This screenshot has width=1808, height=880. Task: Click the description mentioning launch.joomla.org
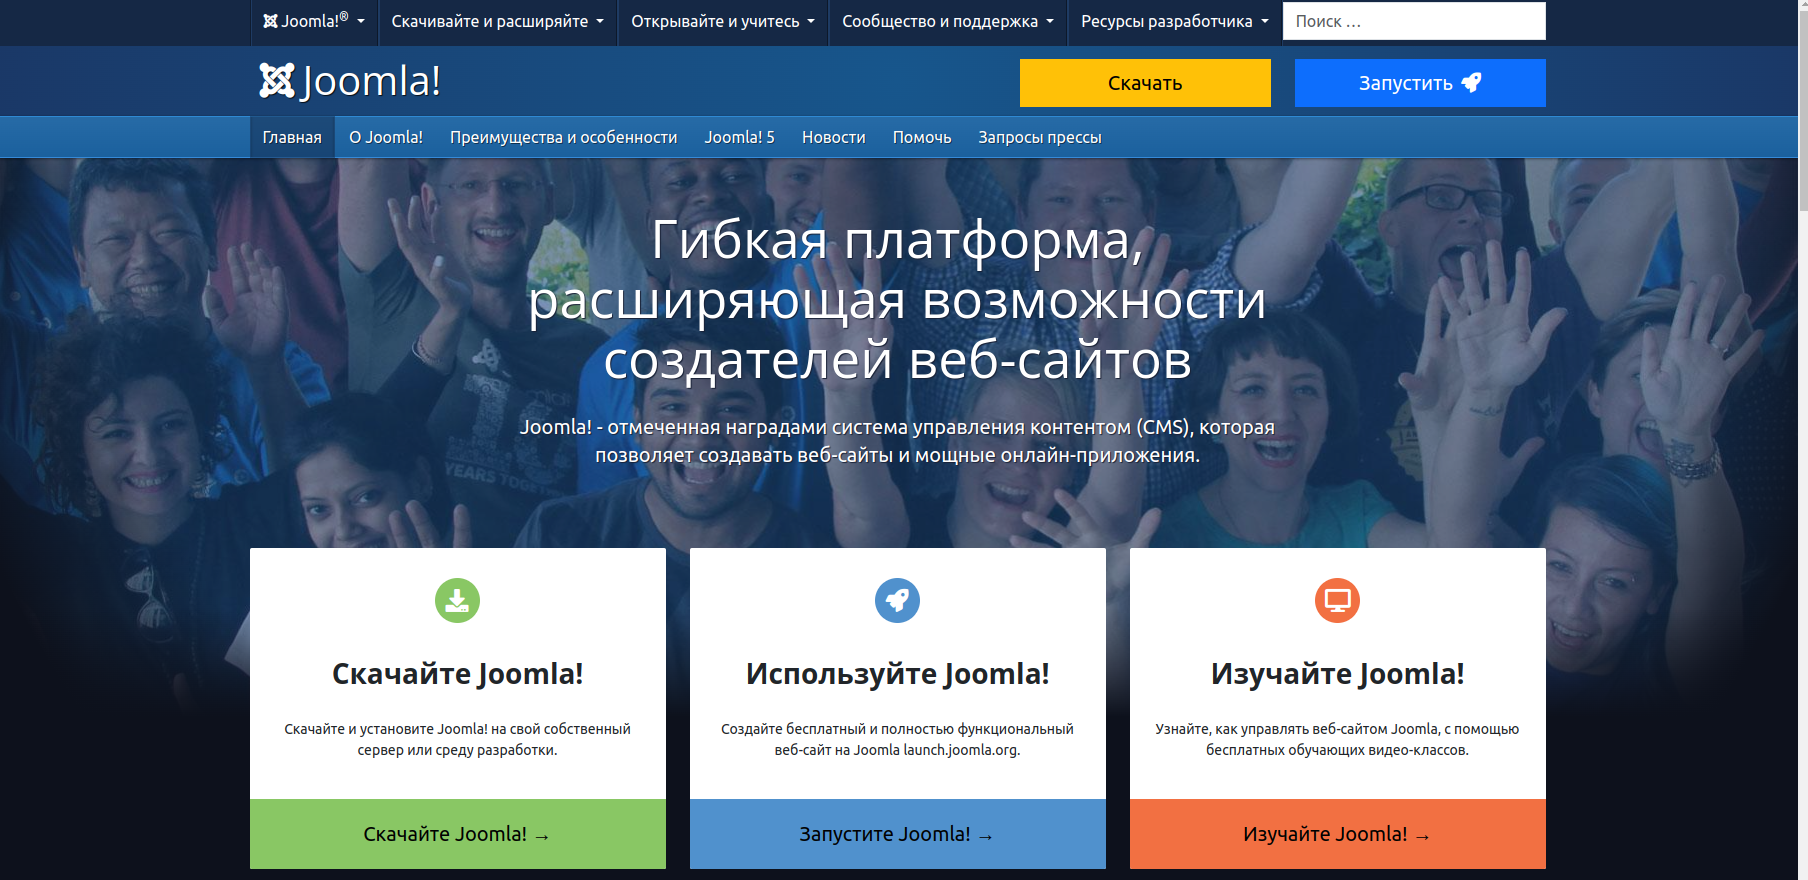click(897, 740)
